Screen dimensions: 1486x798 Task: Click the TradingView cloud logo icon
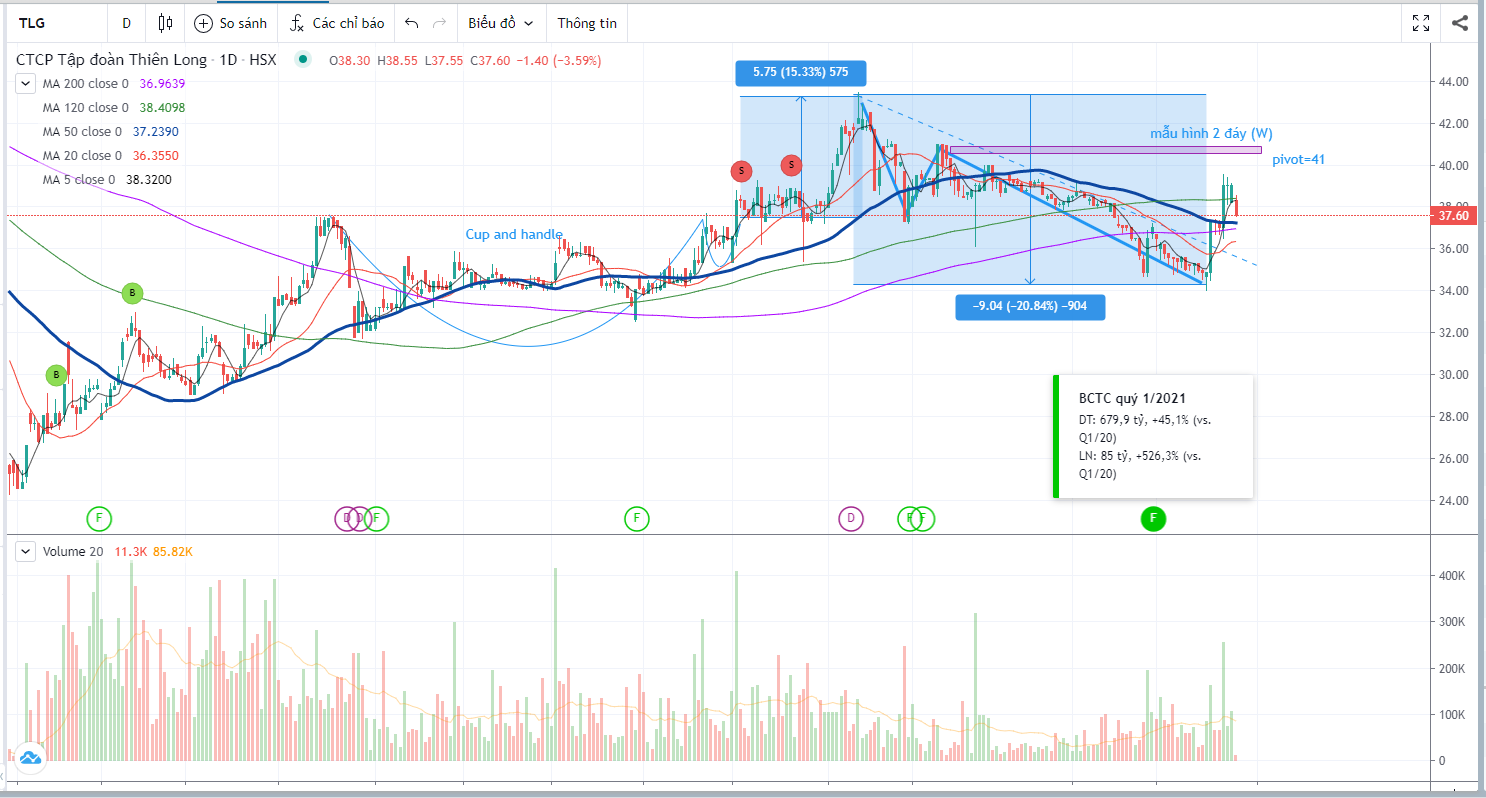coord(29,758)
